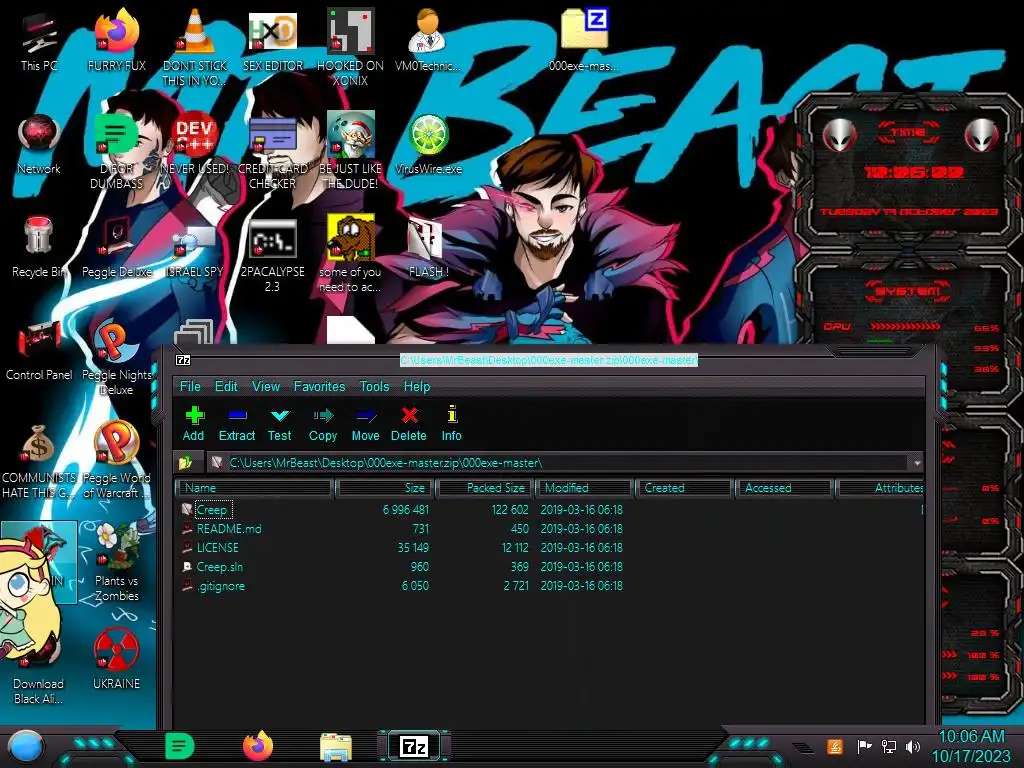Screen dimensions: 1024x768
Task: Extract files using the Extract toolbar icon
Action: 236,423
